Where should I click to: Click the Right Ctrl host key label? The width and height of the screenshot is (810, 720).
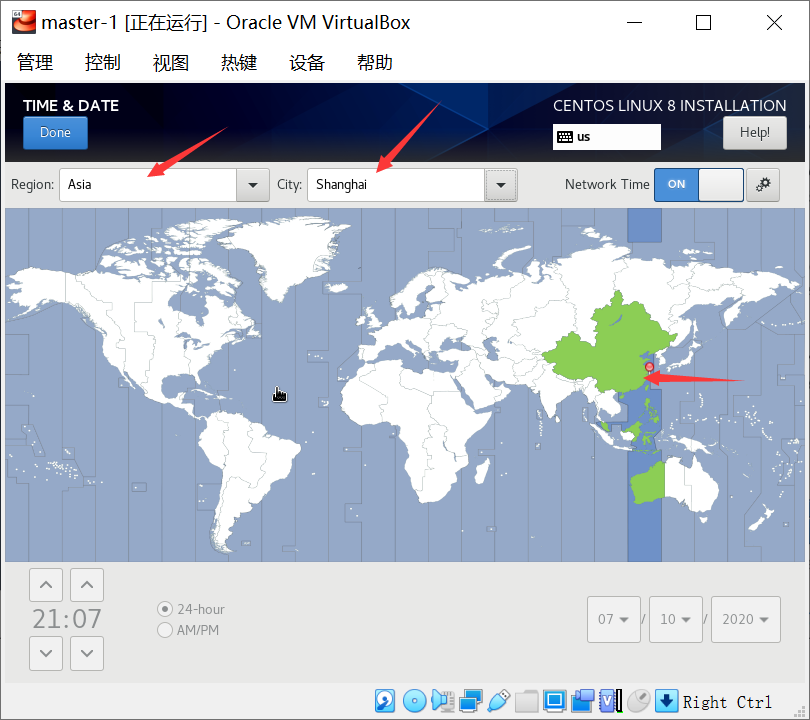[727, 702]
